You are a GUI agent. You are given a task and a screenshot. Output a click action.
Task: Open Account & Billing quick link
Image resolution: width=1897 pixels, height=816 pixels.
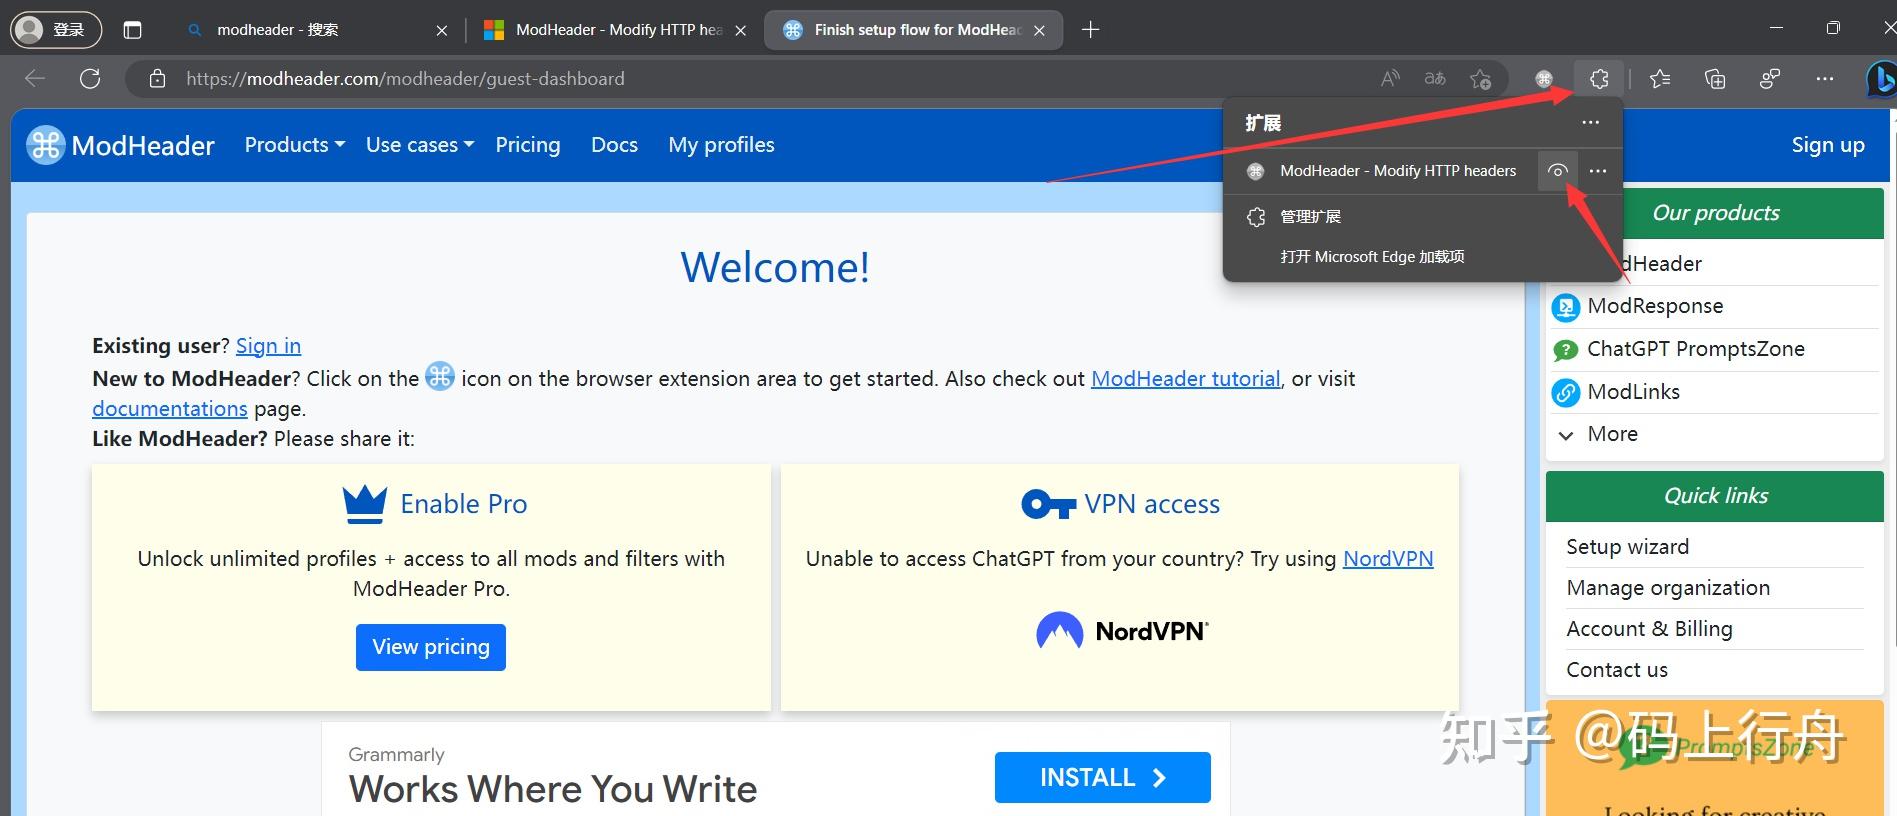(1649, 629)
